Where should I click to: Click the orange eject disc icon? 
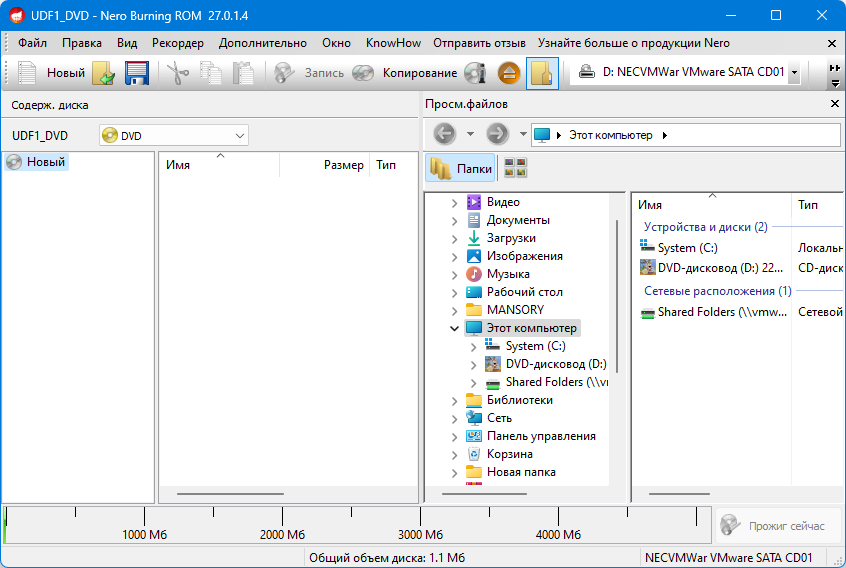(x=509, y=73)
